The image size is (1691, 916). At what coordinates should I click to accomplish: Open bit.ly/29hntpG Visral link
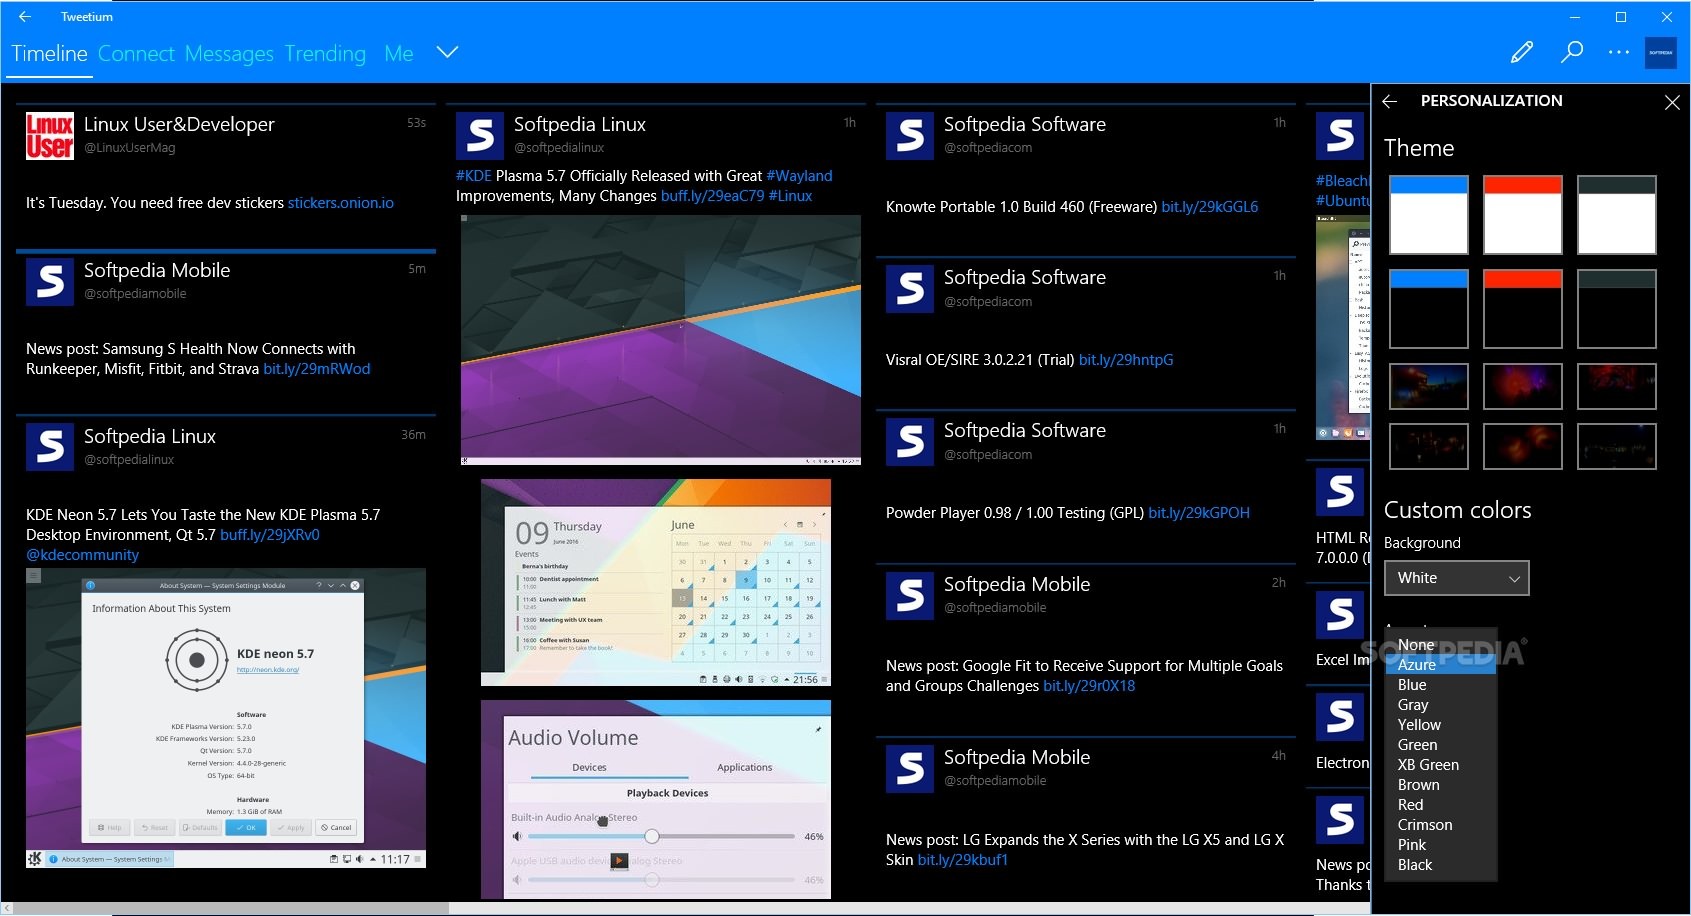[x=1126, y=360]
